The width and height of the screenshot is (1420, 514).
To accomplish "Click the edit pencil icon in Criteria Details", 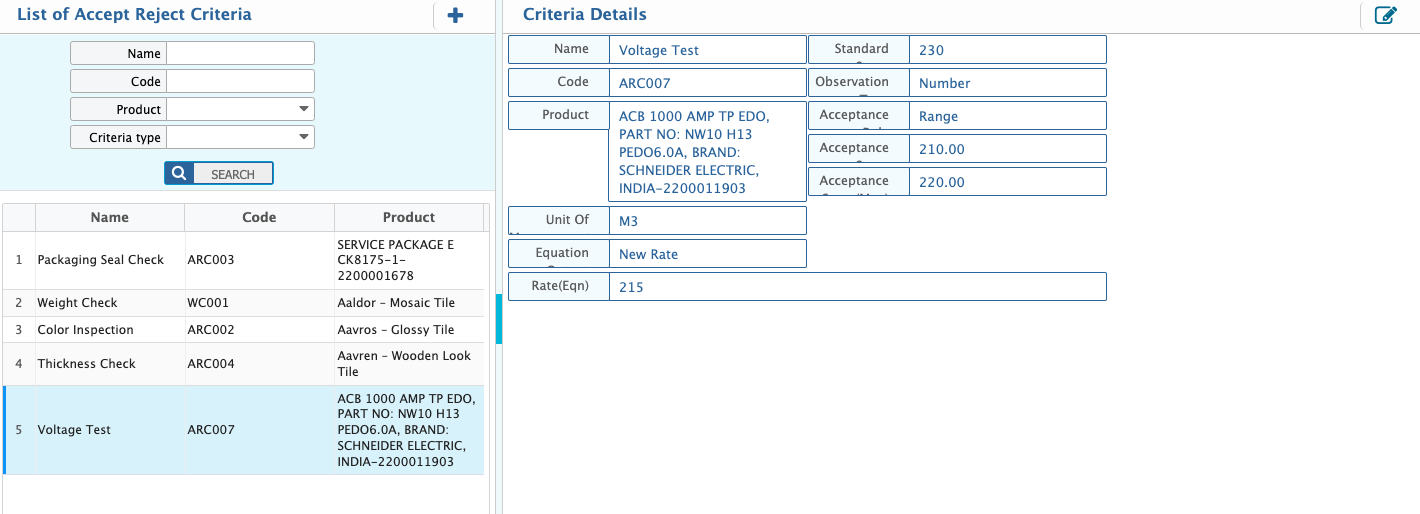I will pos(1385,15).
